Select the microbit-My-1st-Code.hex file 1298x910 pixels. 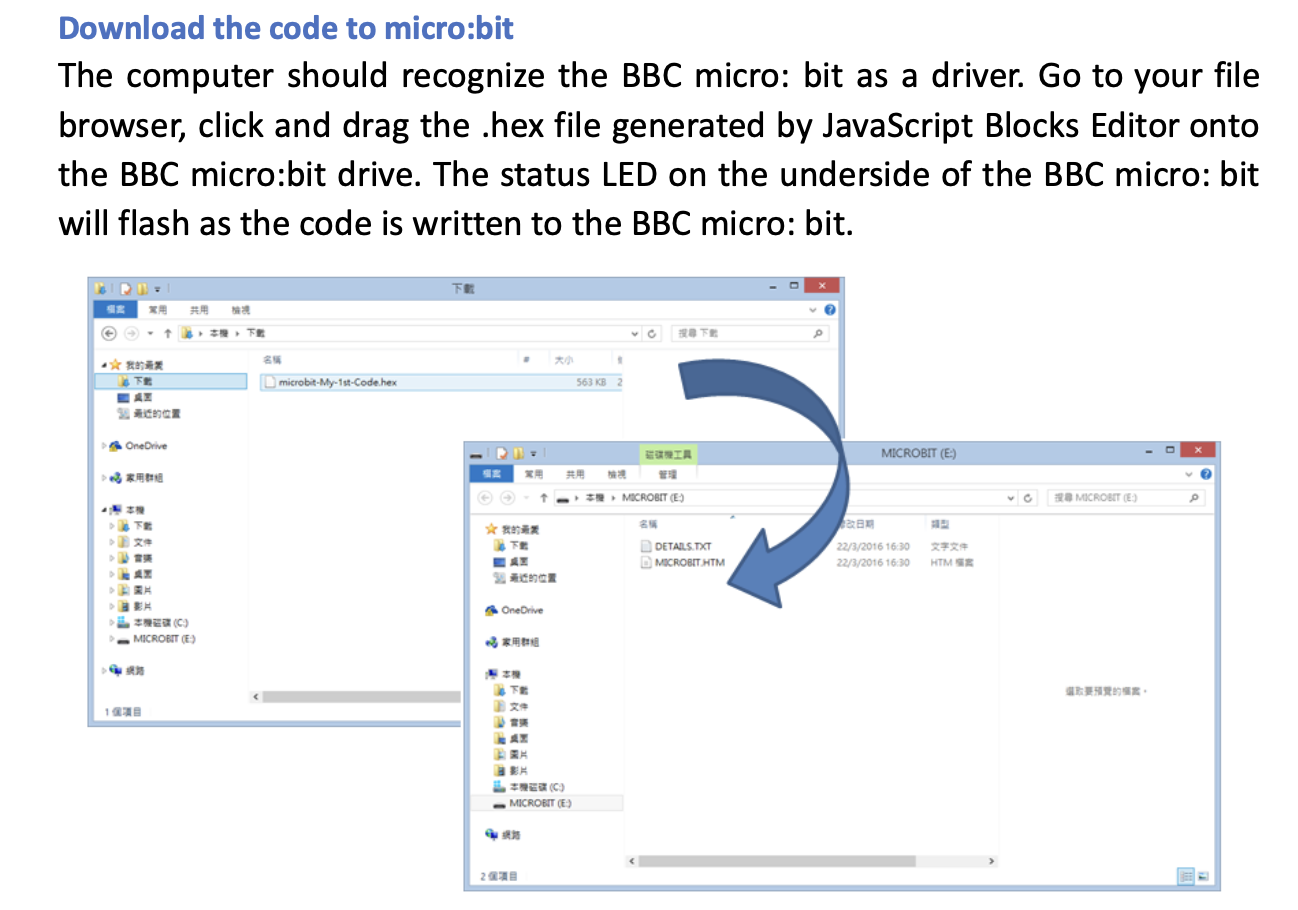pyautogui.click(x=337, y=382)
